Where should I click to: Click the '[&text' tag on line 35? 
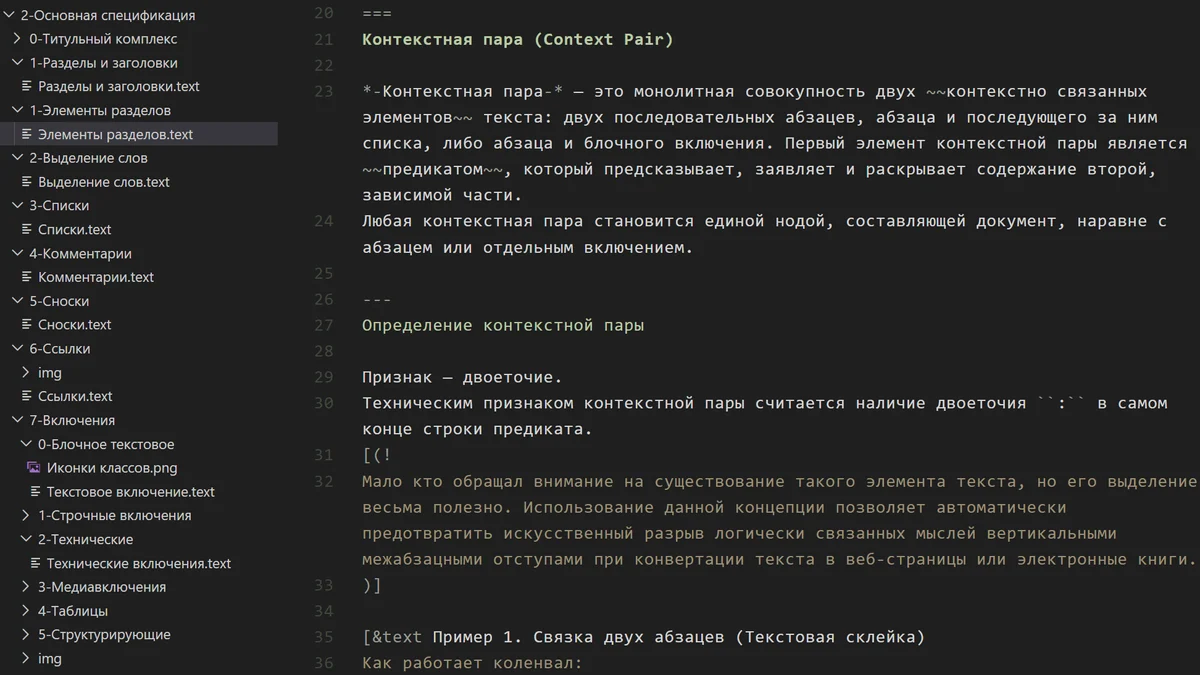click(392, 637)
